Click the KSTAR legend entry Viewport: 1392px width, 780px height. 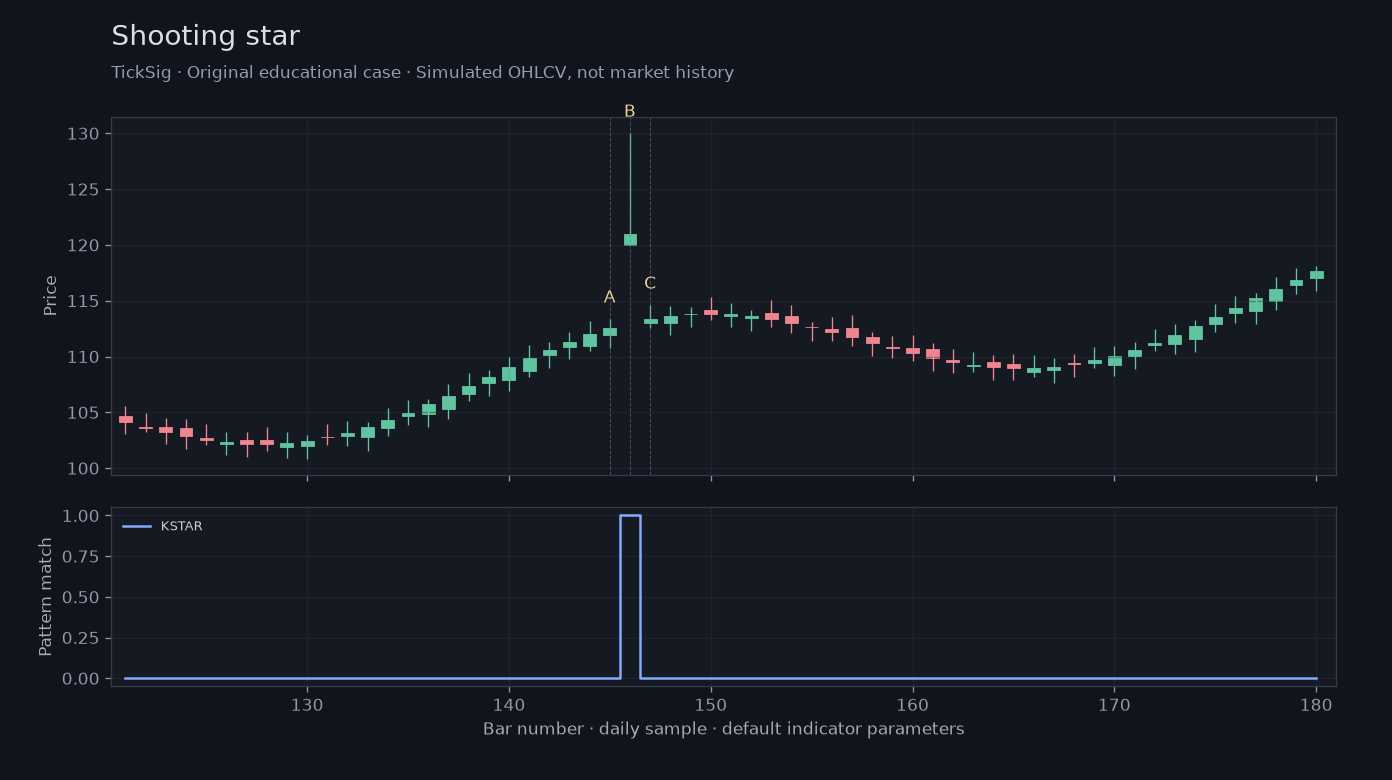162,526
